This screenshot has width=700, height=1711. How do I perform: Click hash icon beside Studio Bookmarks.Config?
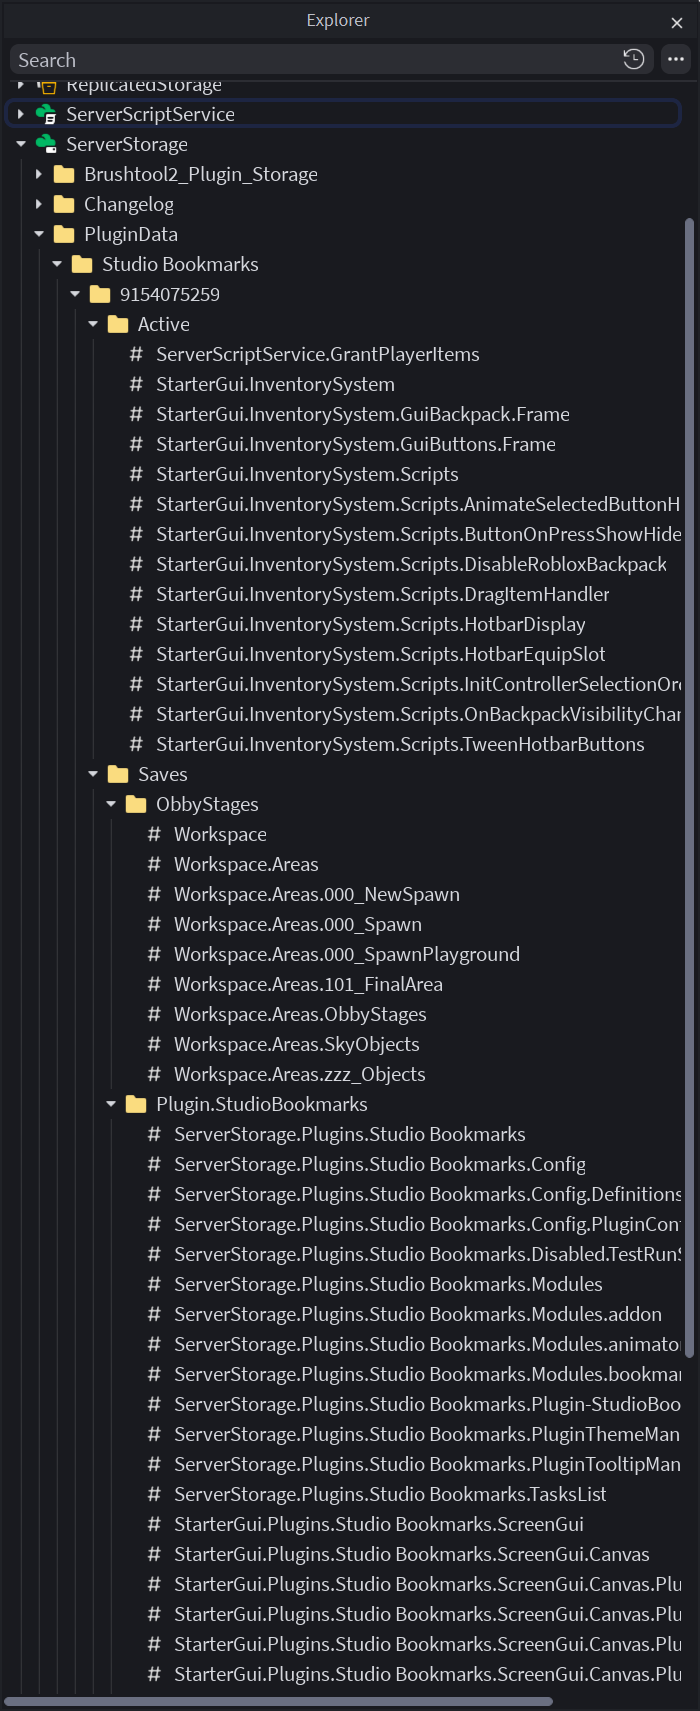pyautogui.click(x=154, y=1164)
